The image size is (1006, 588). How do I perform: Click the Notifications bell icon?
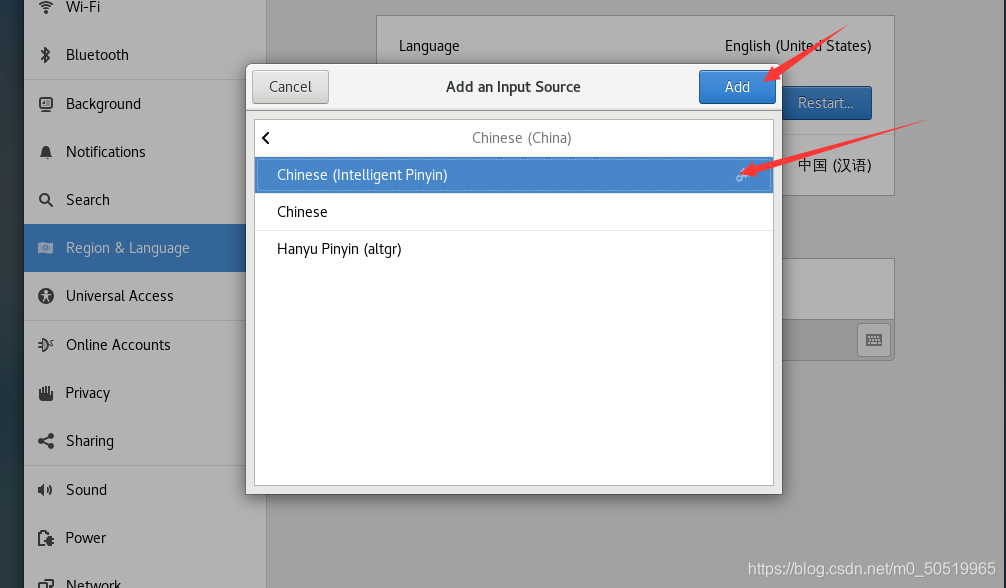click(46, 152)
